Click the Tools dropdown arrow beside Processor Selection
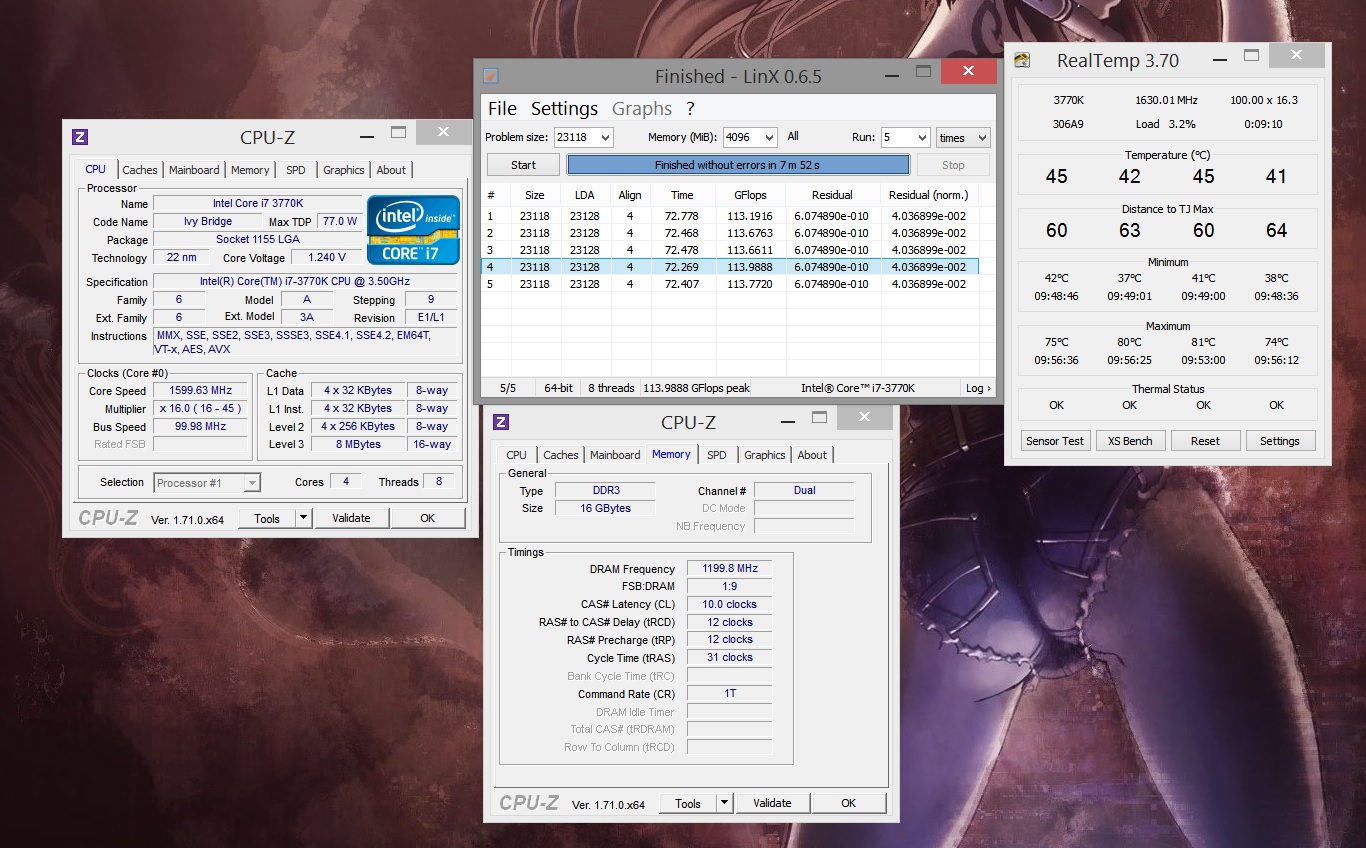 coord(304,518)
